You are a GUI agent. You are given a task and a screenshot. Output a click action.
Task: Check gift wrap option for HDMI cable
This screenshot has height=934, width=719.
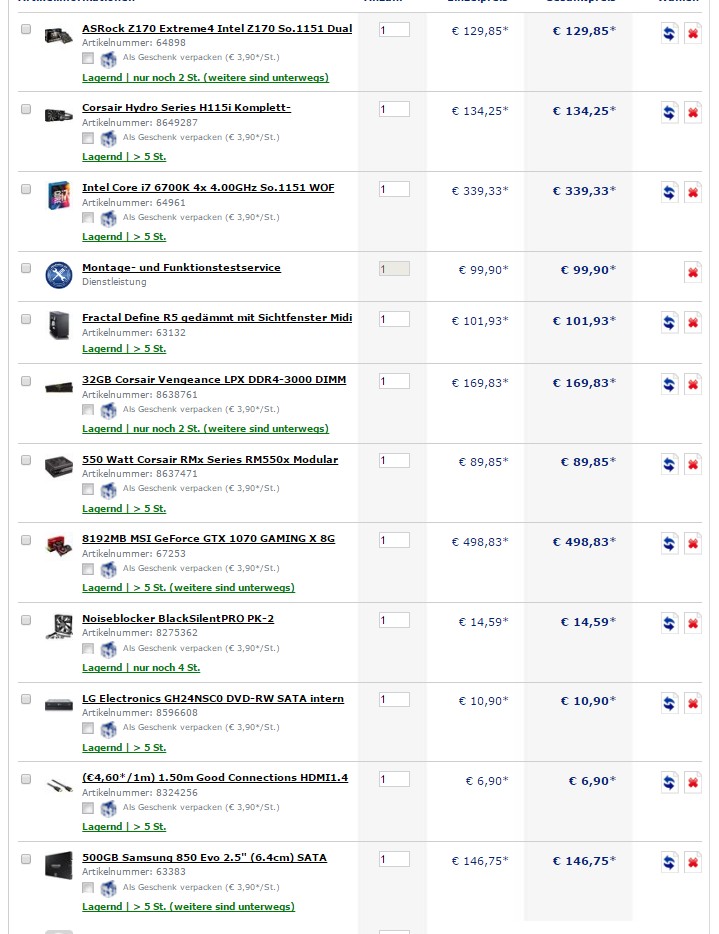[x=89, y=808]
